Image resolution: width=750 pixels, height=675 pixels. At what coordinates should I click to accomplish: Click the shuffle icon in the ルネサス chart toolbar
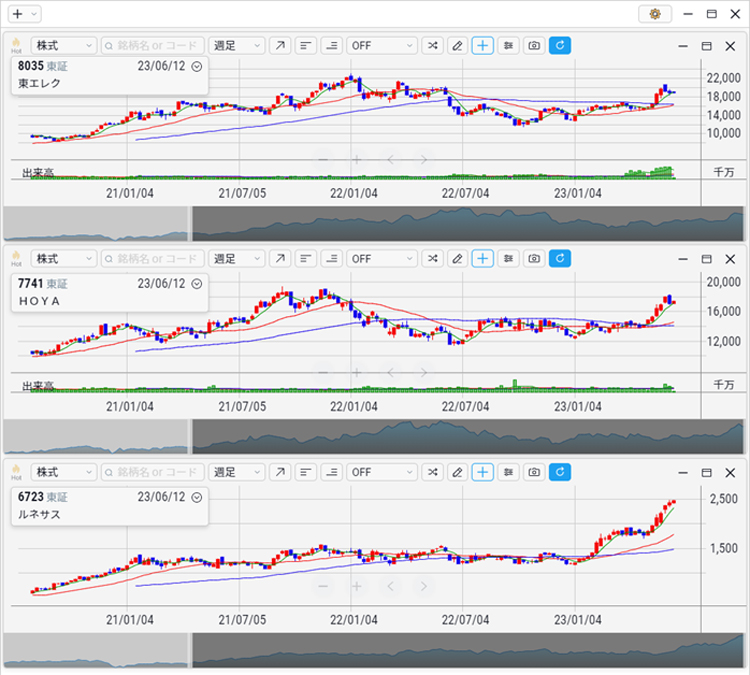point(431,472)
